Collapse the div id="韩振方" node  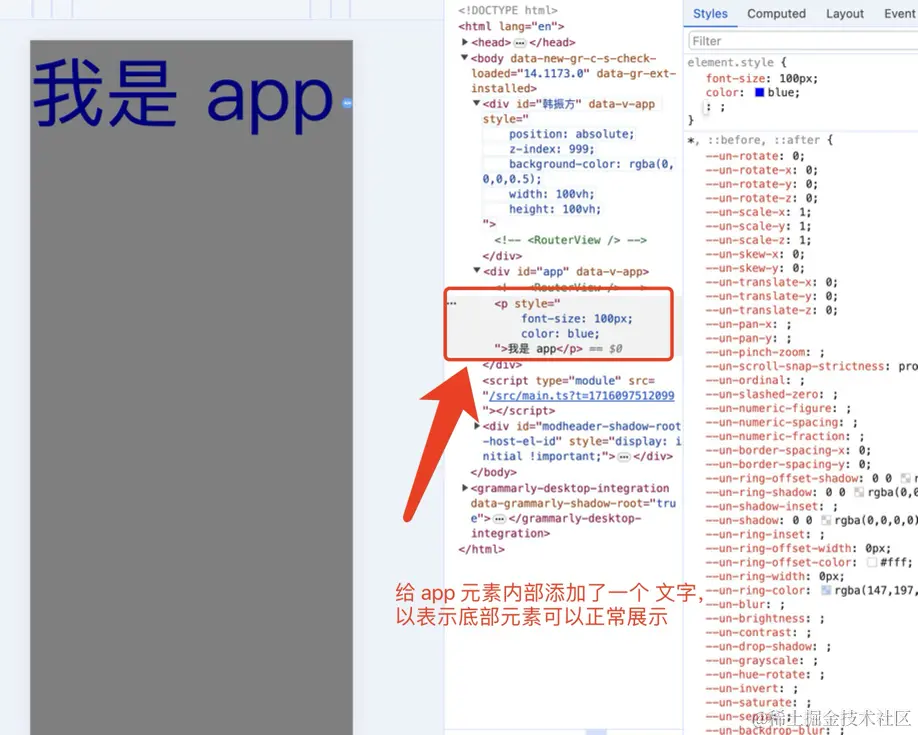click(x=477, y=103)
